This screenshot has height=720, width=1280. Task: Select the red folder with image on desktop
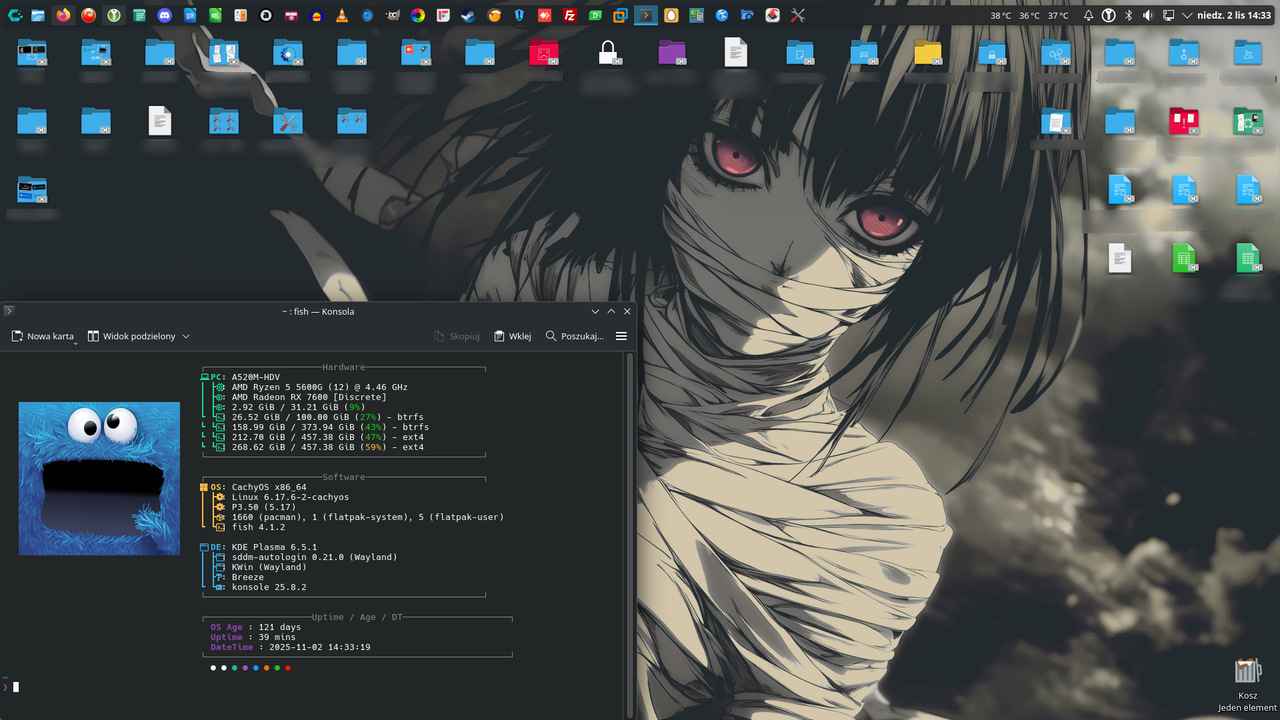[544, 53]
